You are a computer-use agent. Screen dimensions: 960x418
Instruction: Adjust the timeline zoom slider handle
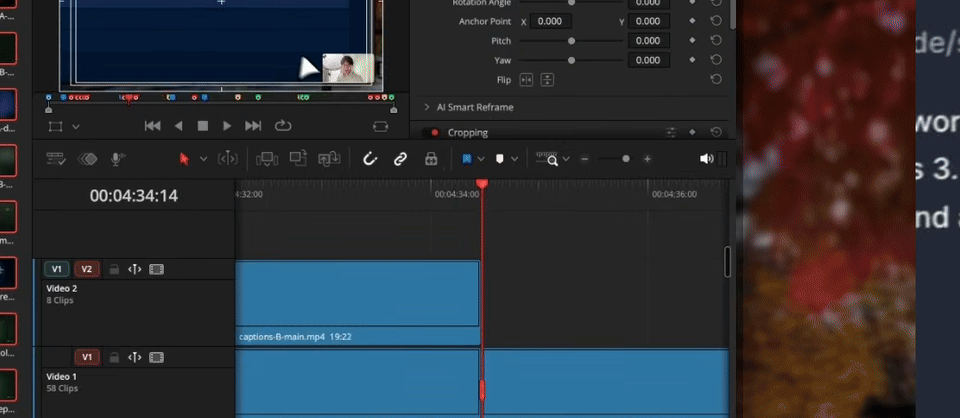626,159
